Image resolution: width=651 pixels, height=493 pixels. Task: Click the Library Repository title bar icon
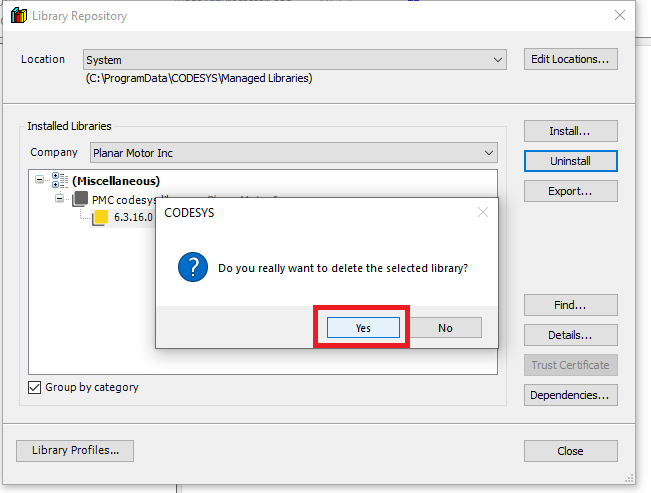click(18, 16)
